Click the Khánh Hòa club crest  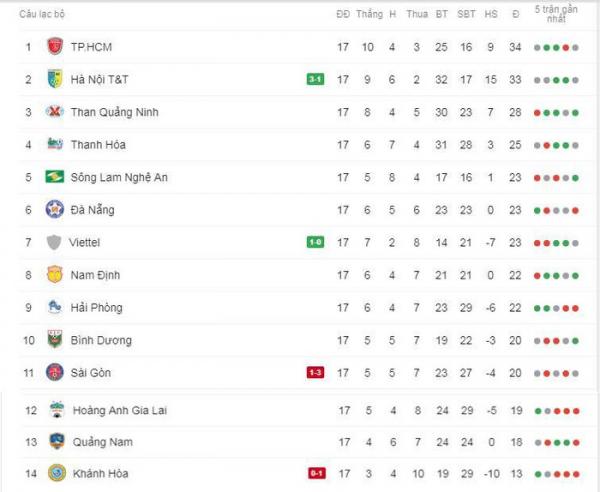54,473
